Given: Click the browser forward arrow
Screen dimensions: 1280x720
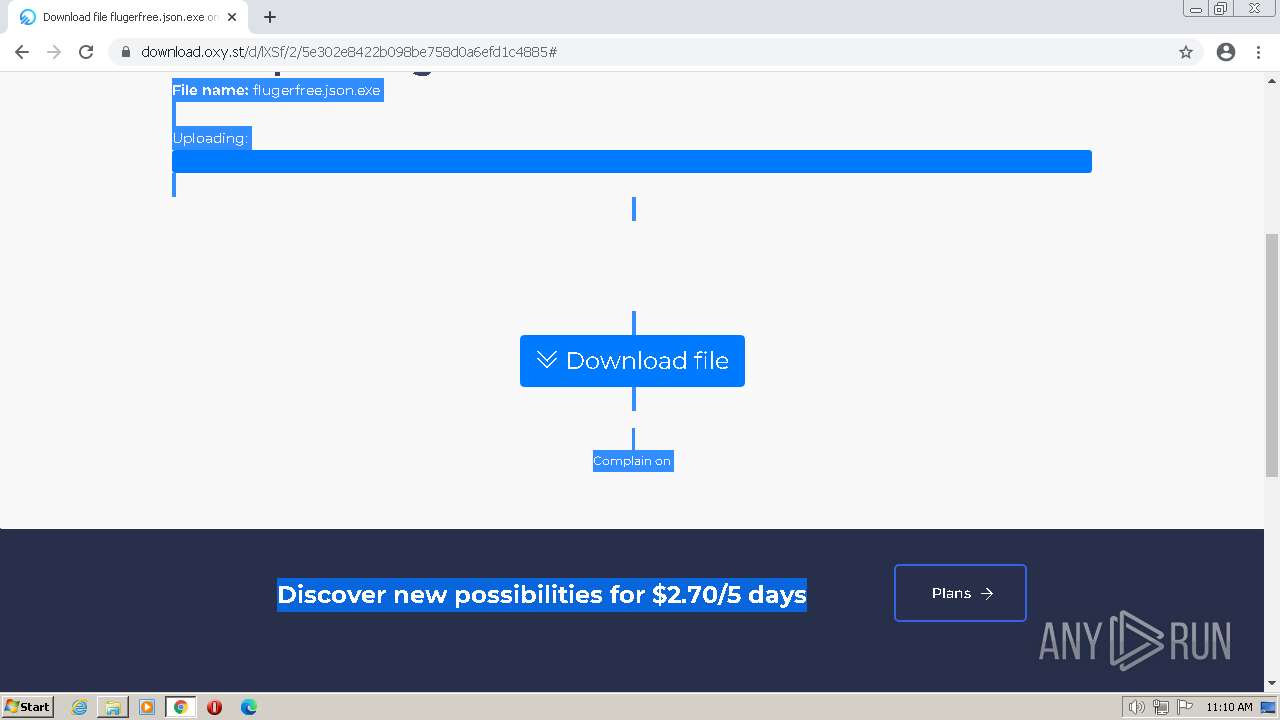Looking at the screenshot, I should [54, 52].
